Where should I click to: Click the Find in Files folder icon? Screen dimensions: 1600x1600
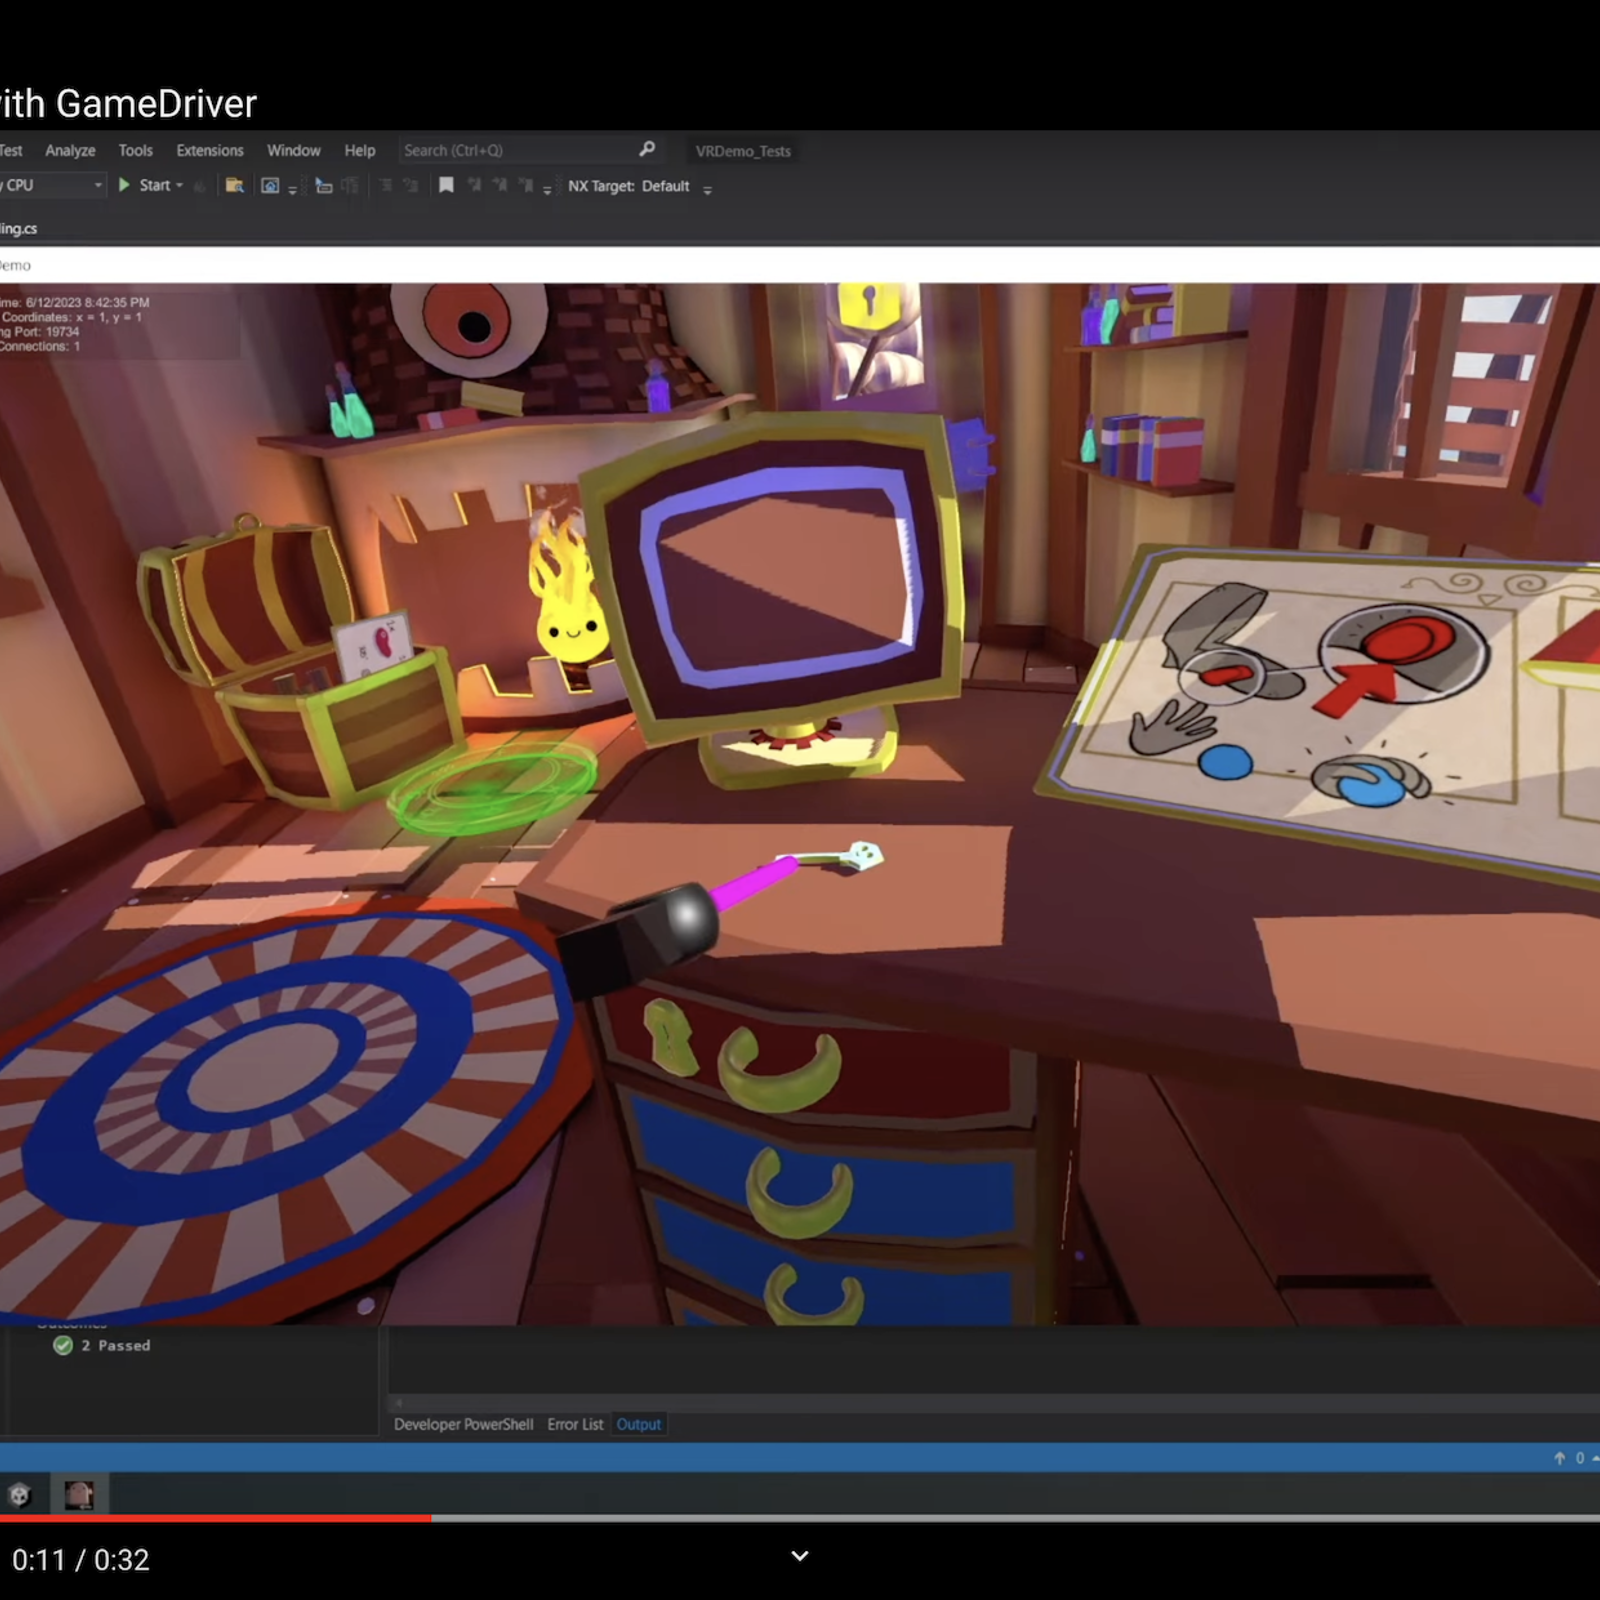235,185
